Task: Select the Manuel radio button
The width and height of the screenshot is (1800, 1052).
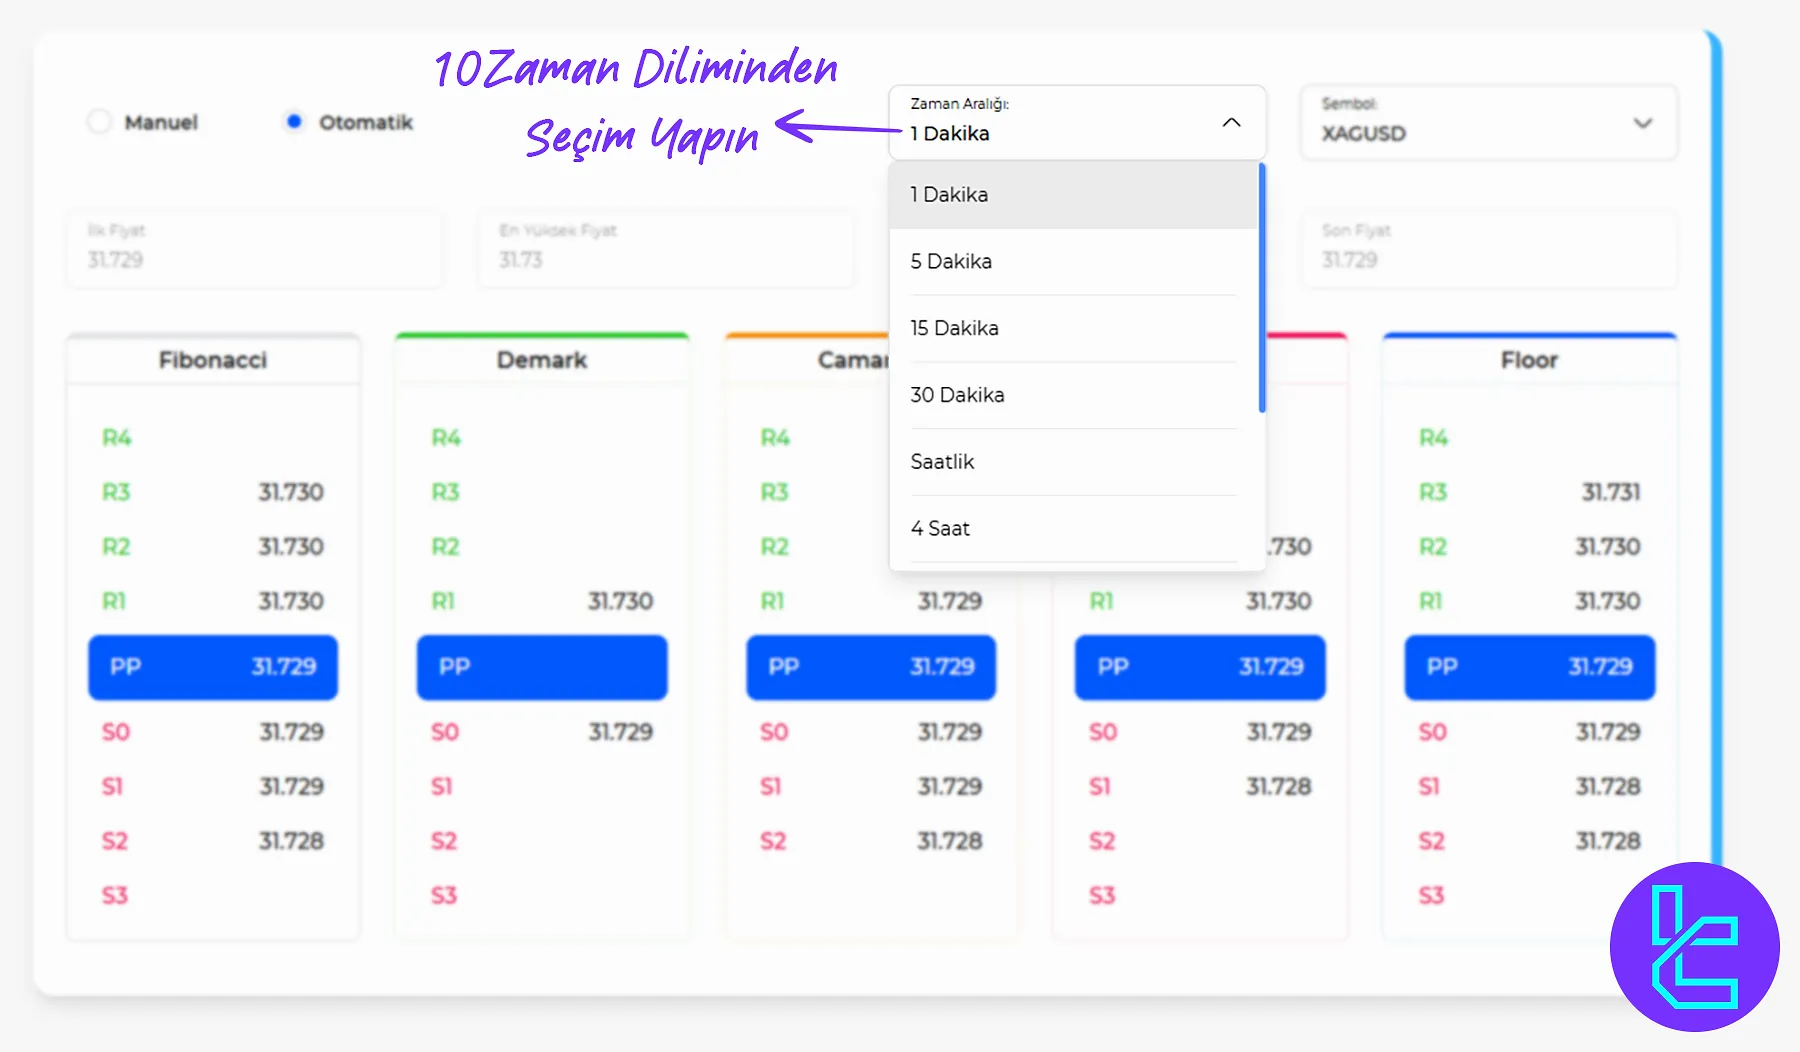Action: [100, 121]
